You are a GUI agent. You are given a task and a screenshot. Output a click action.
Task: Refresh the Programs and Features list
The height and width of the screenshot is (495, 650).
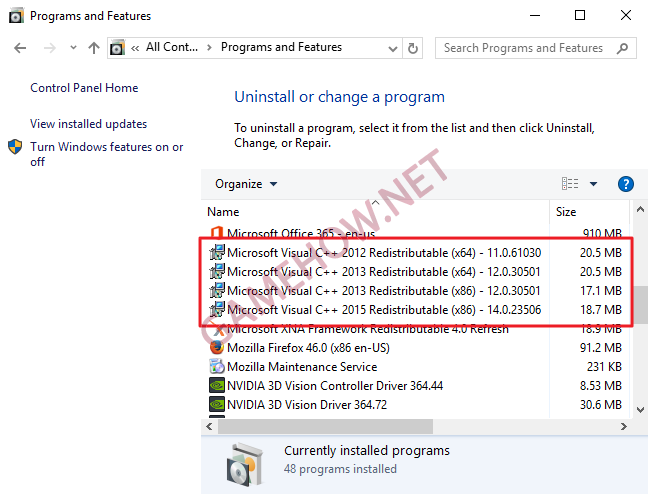[412, 48]
